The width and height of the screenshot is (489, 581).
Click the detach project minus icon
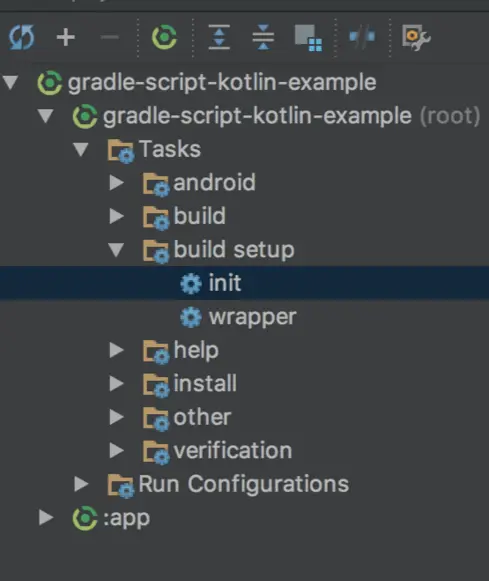coord(109,37)
